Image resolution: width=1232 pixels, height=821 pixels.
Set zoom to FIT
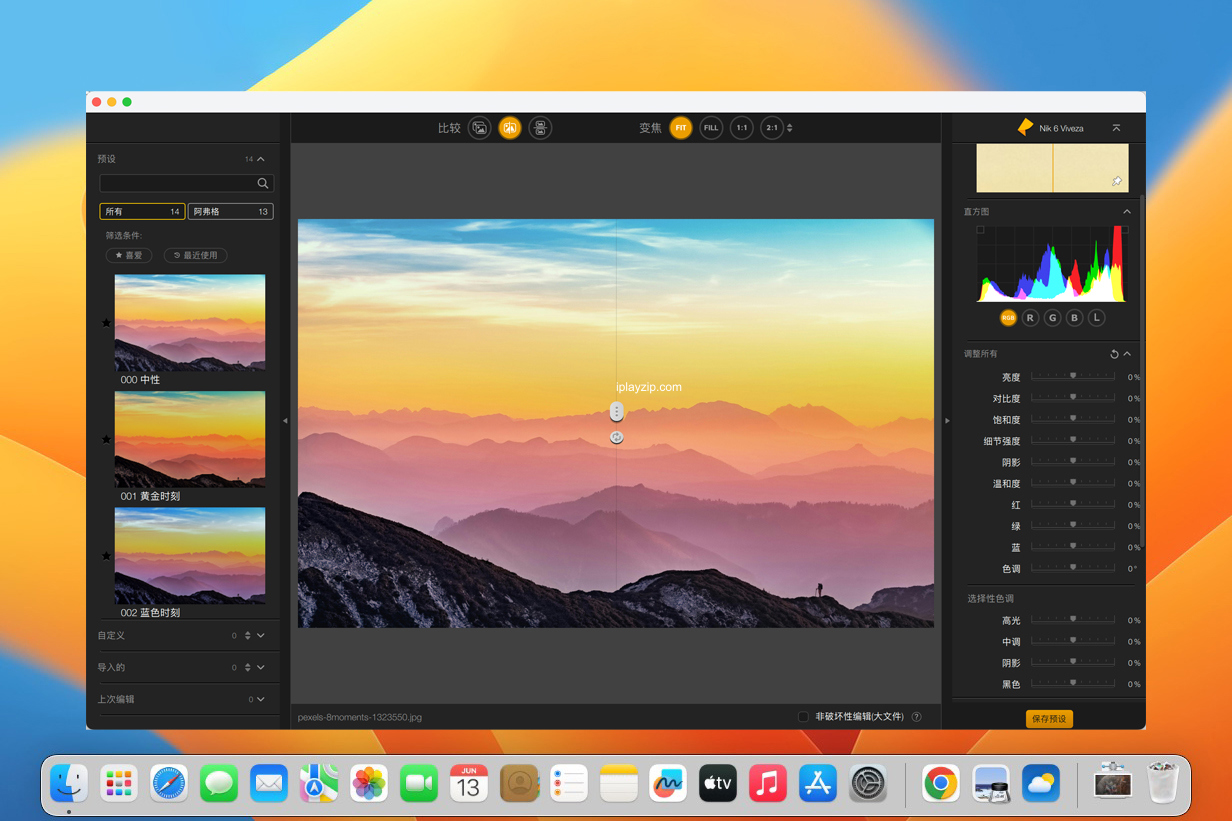(x=681, y=128)
